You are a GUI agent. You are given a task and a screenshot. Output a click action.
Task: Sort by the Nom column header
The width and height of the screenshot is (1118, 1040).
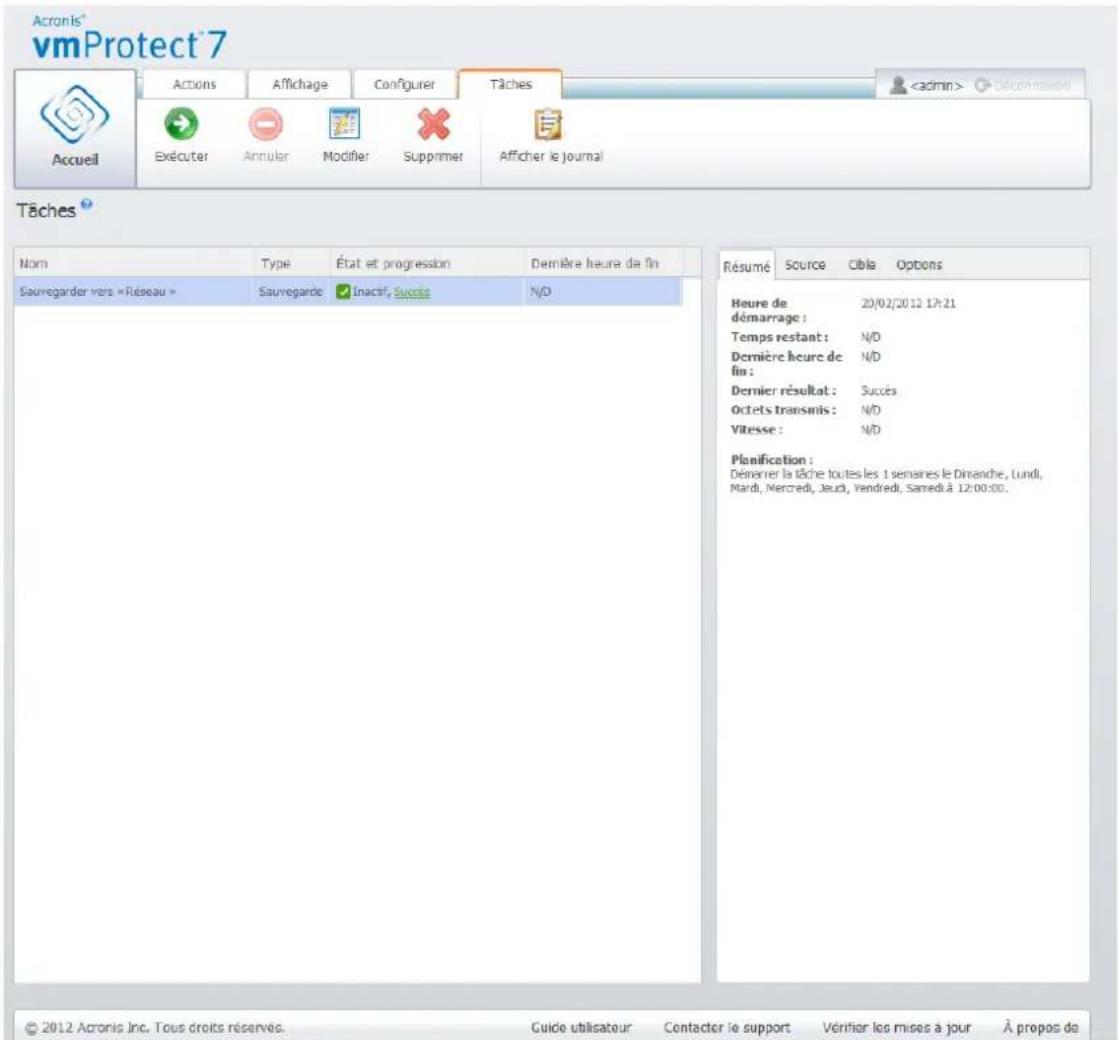(x=134, y=263)
